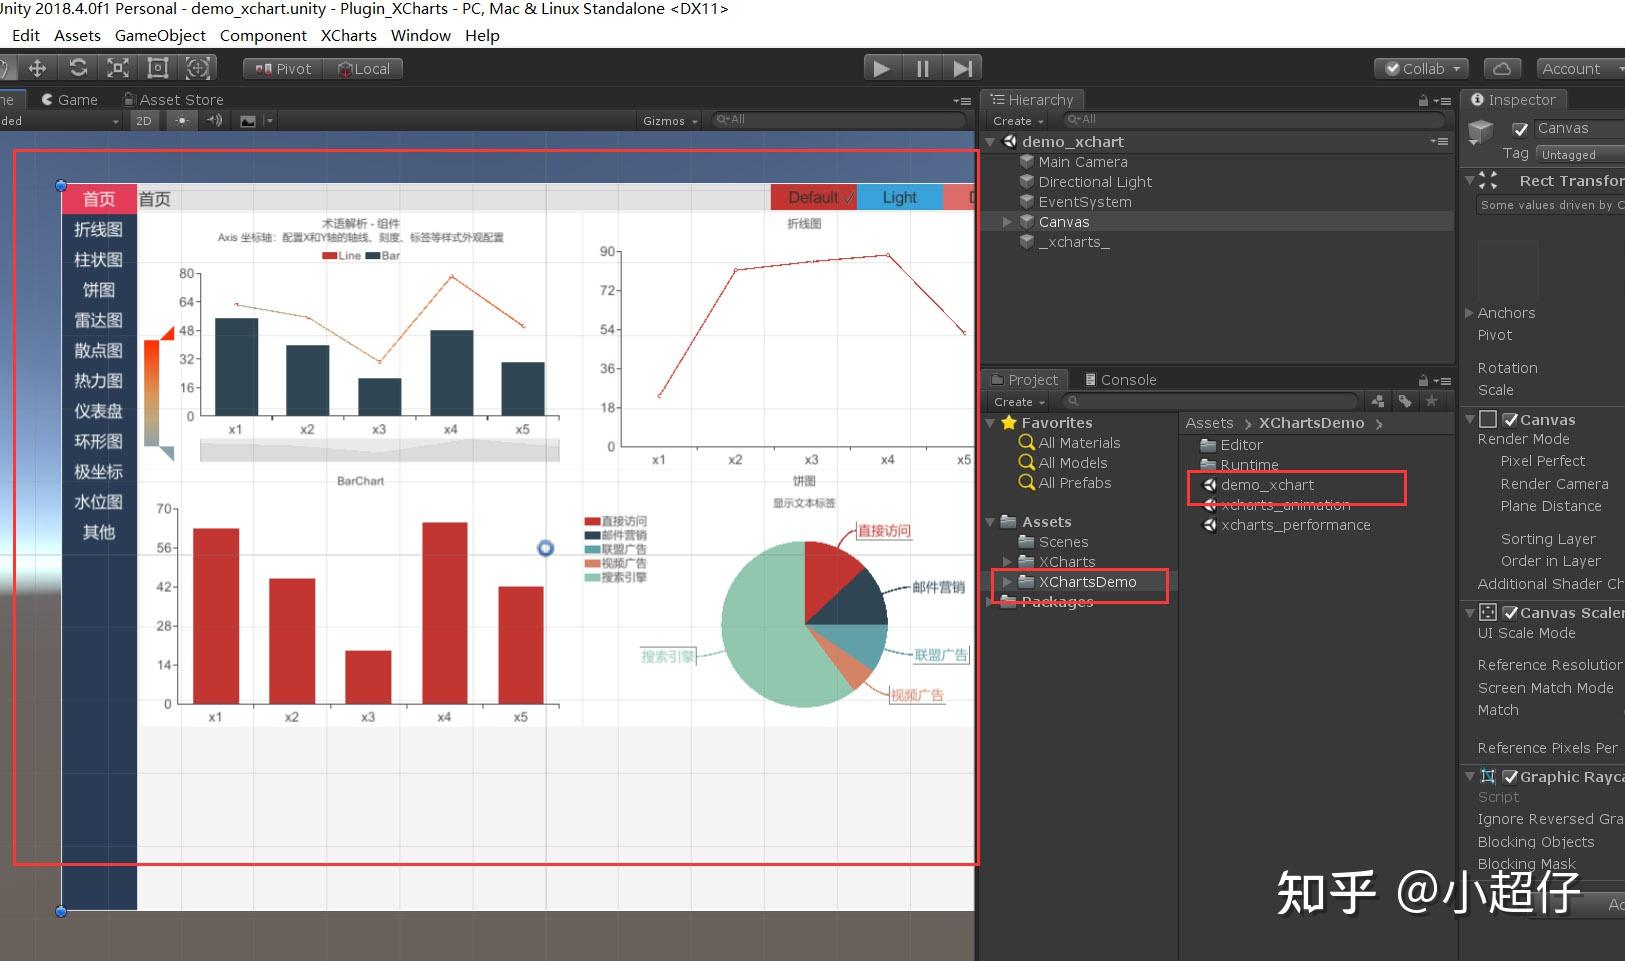Click the Default theme button in demo

point(814,197)
